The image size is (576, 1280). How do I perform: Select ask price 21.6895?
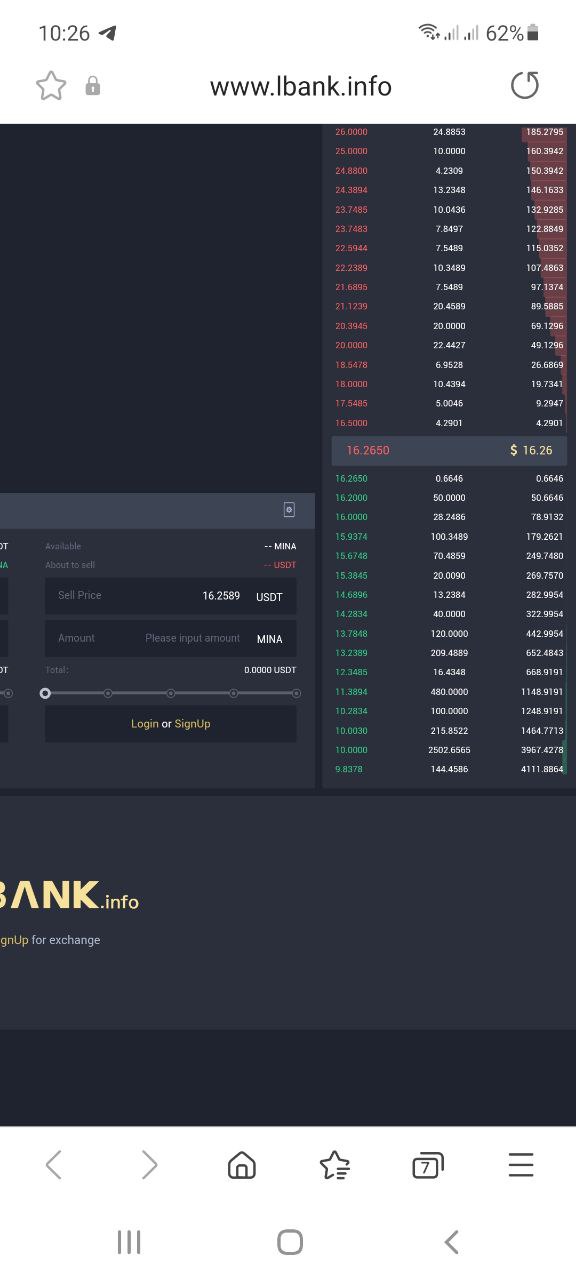click(351, 287)
